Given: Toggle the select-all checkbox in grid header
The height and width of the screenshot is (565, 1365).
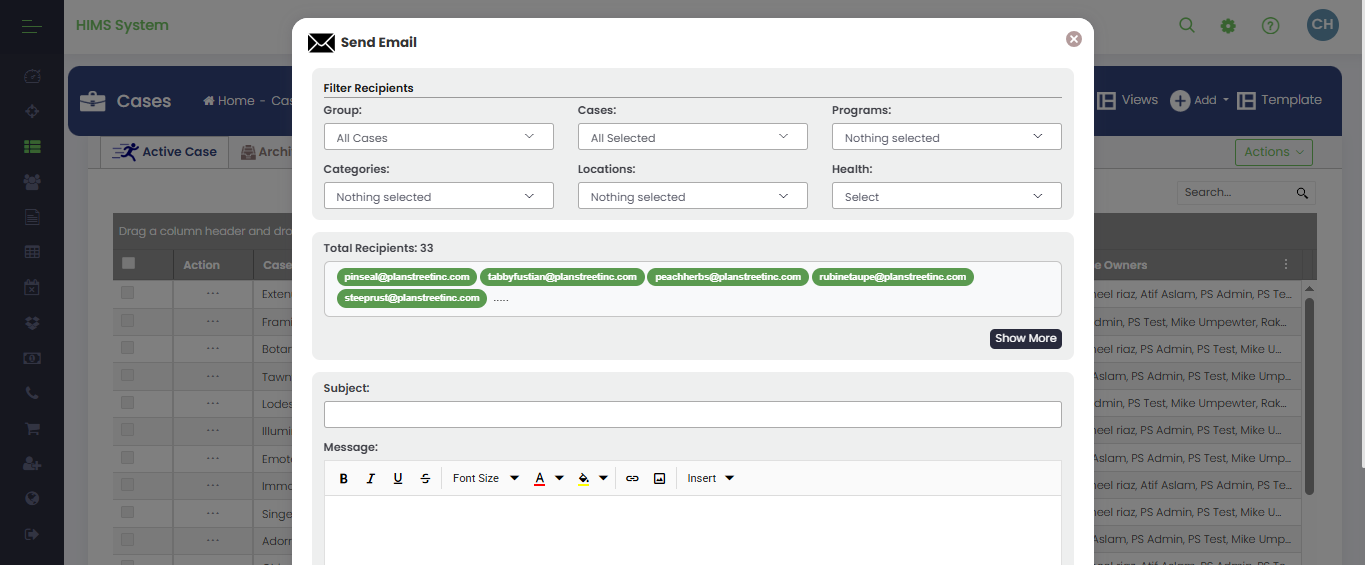Looking at the screenshot, I should (x=128, y=264).
